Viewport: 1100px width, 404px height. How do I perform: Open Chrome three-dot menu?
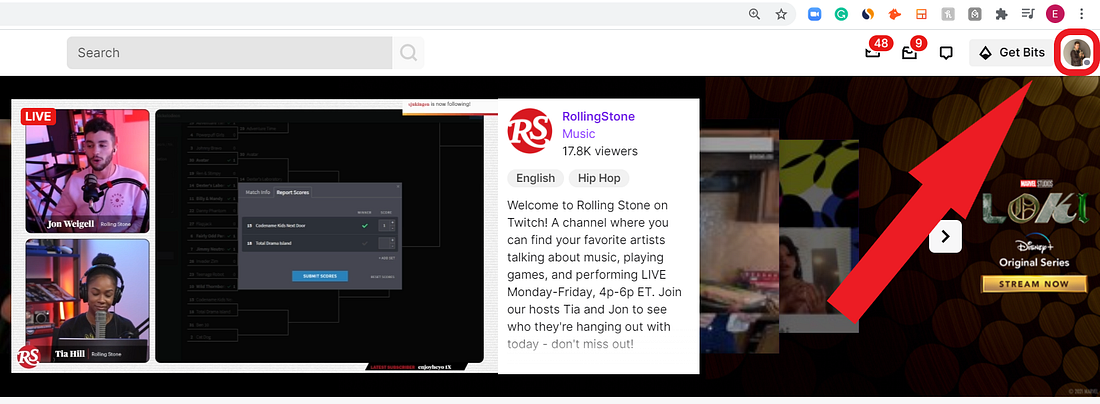click(x=1081, y=14)
